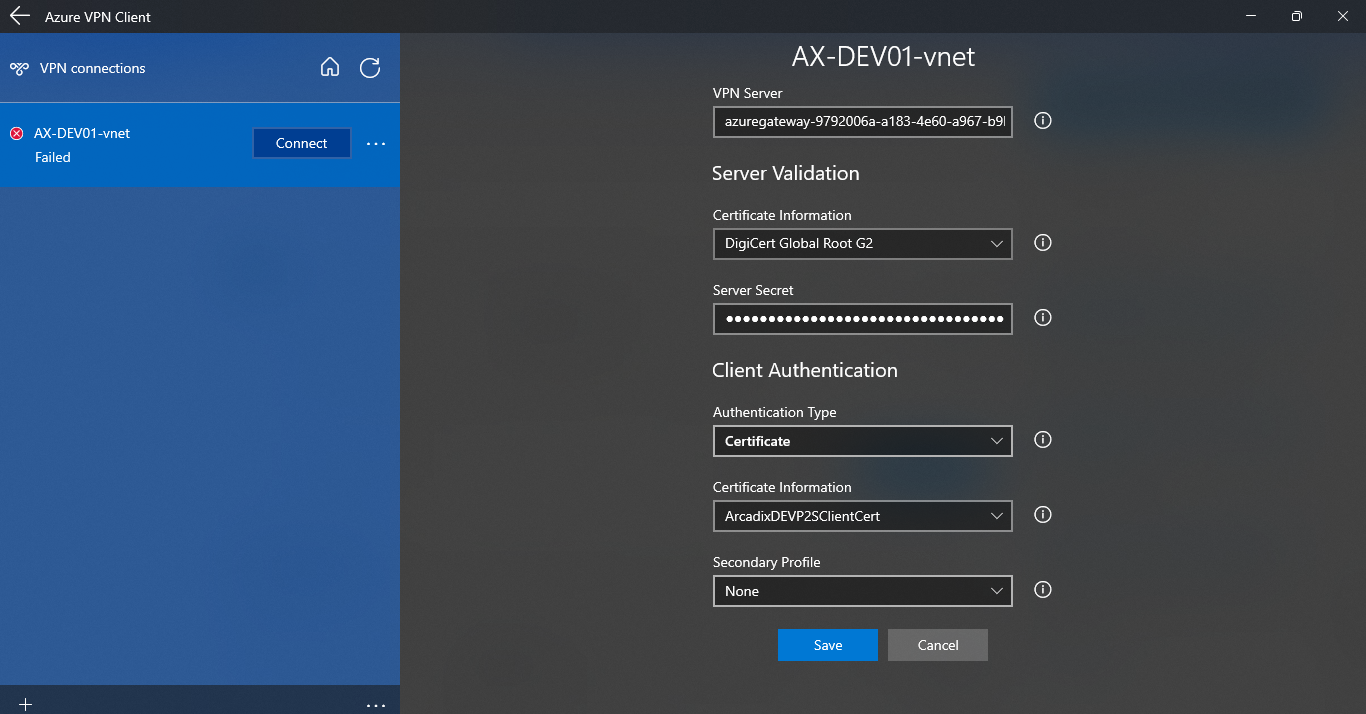Click the VPN Server label

[x=748, y=93]
